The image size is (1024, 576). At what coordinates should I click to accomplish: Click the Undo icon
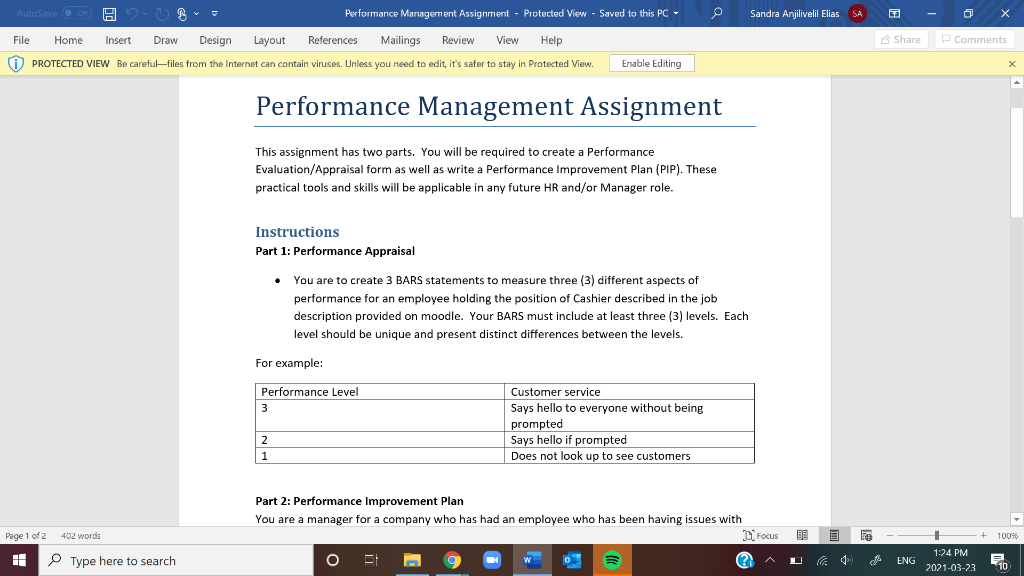[133, 13]
